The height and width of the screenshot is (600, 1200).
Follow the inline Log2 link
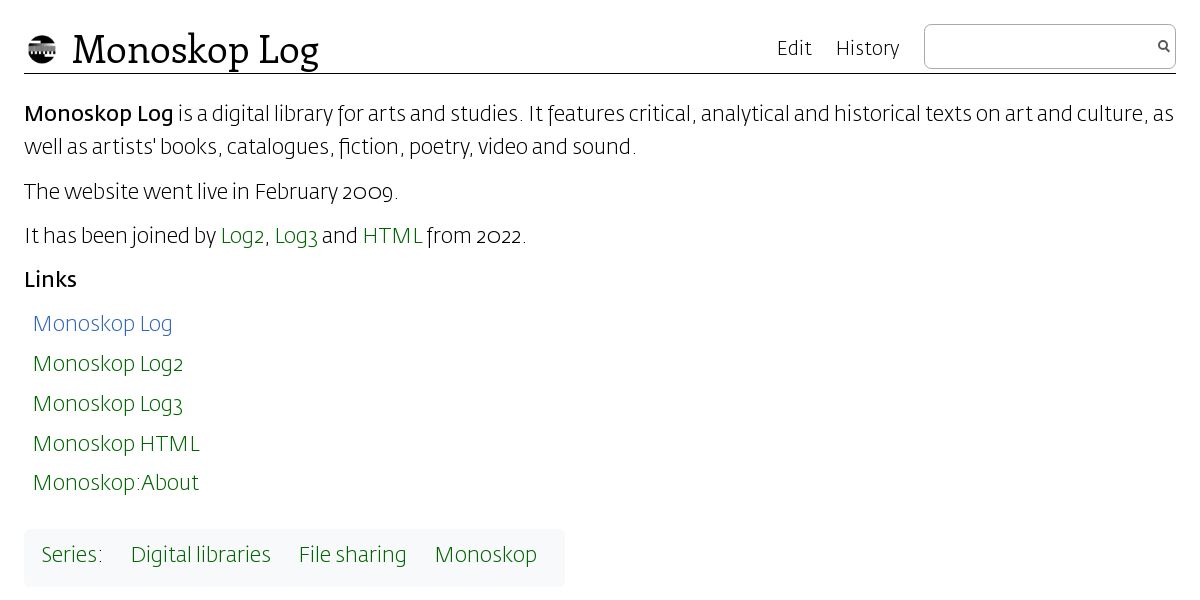pos(242,236)
